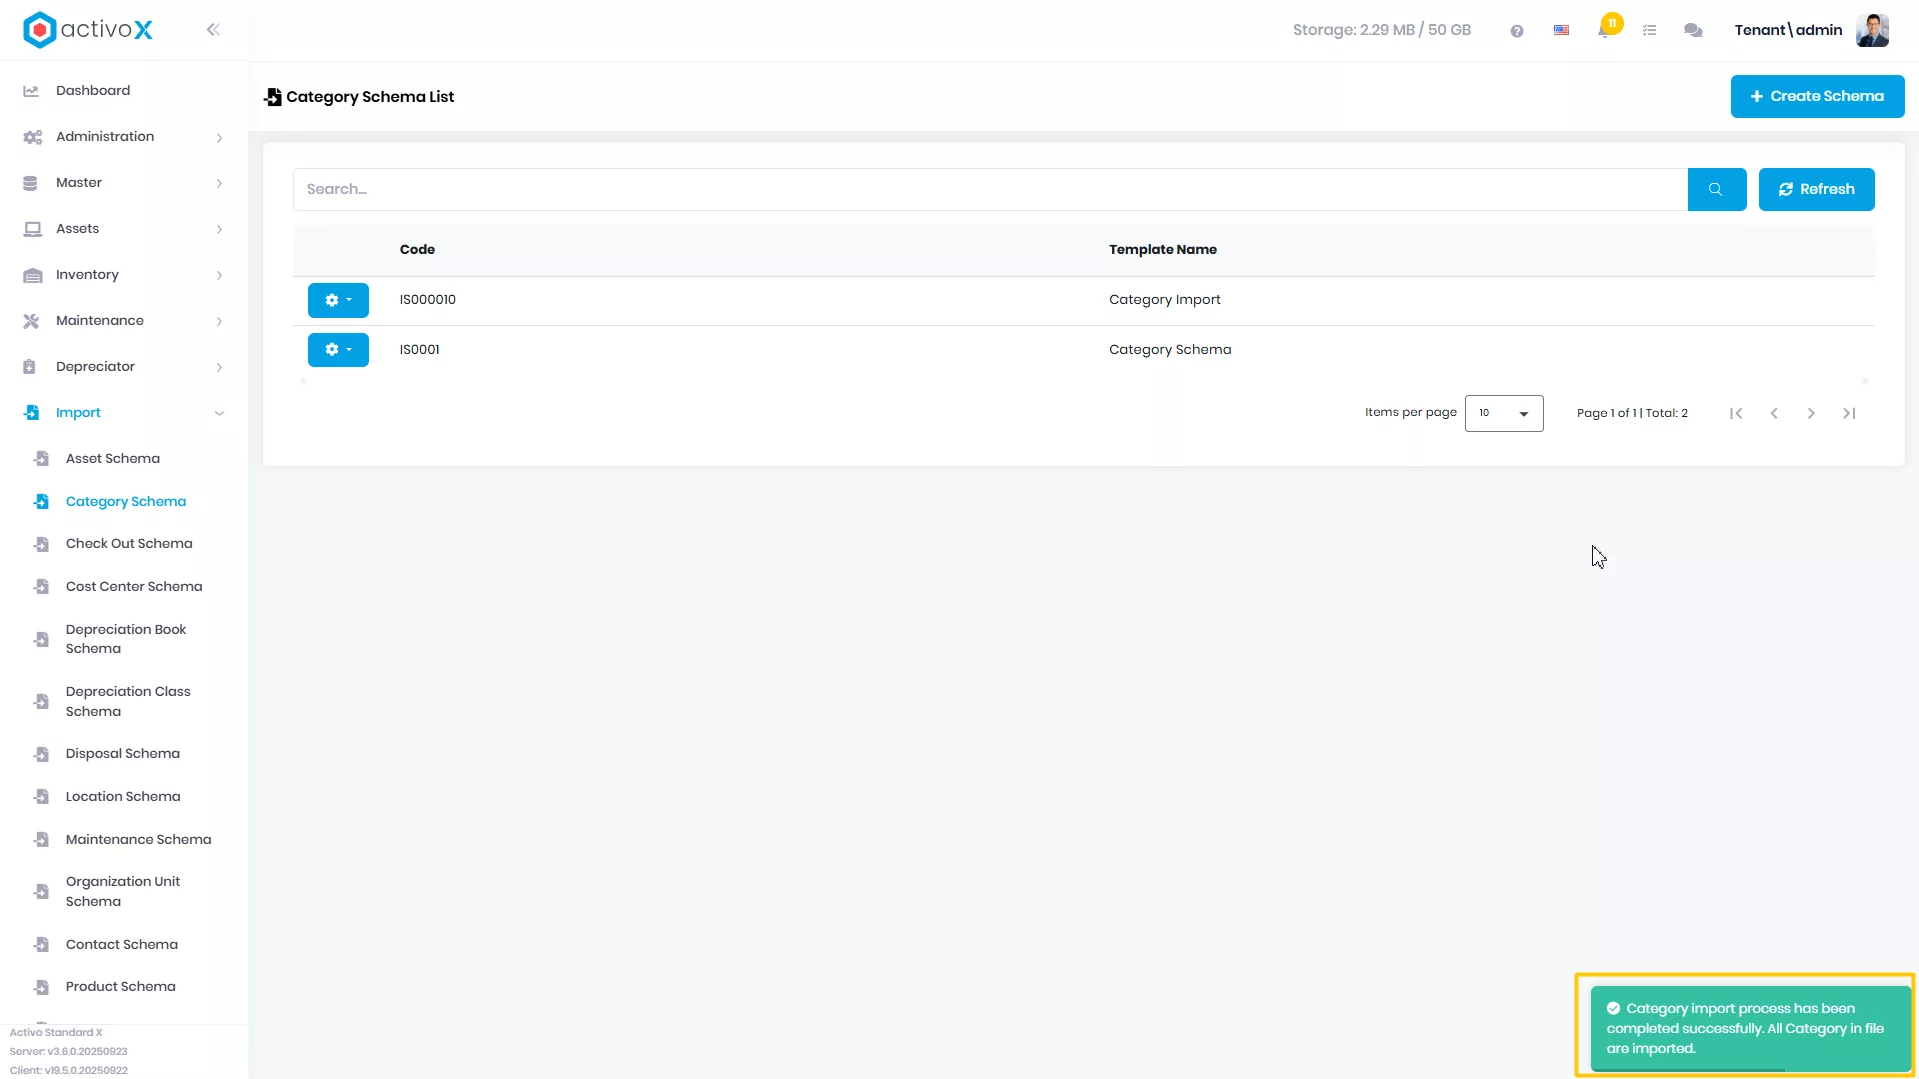1919x1079 pixels.
Task: Open chat messages icon
Action: point(1693,31)
